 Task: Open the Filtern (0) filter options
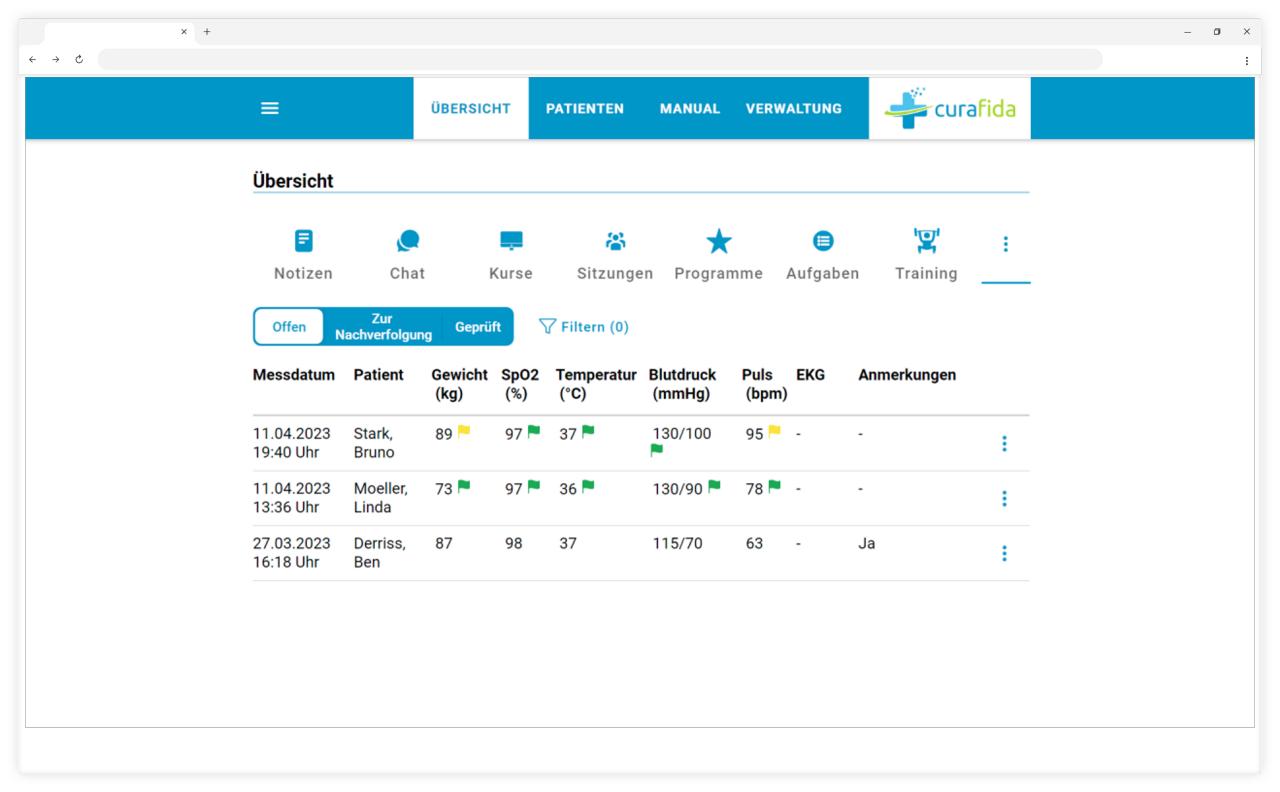coord(584,327)
